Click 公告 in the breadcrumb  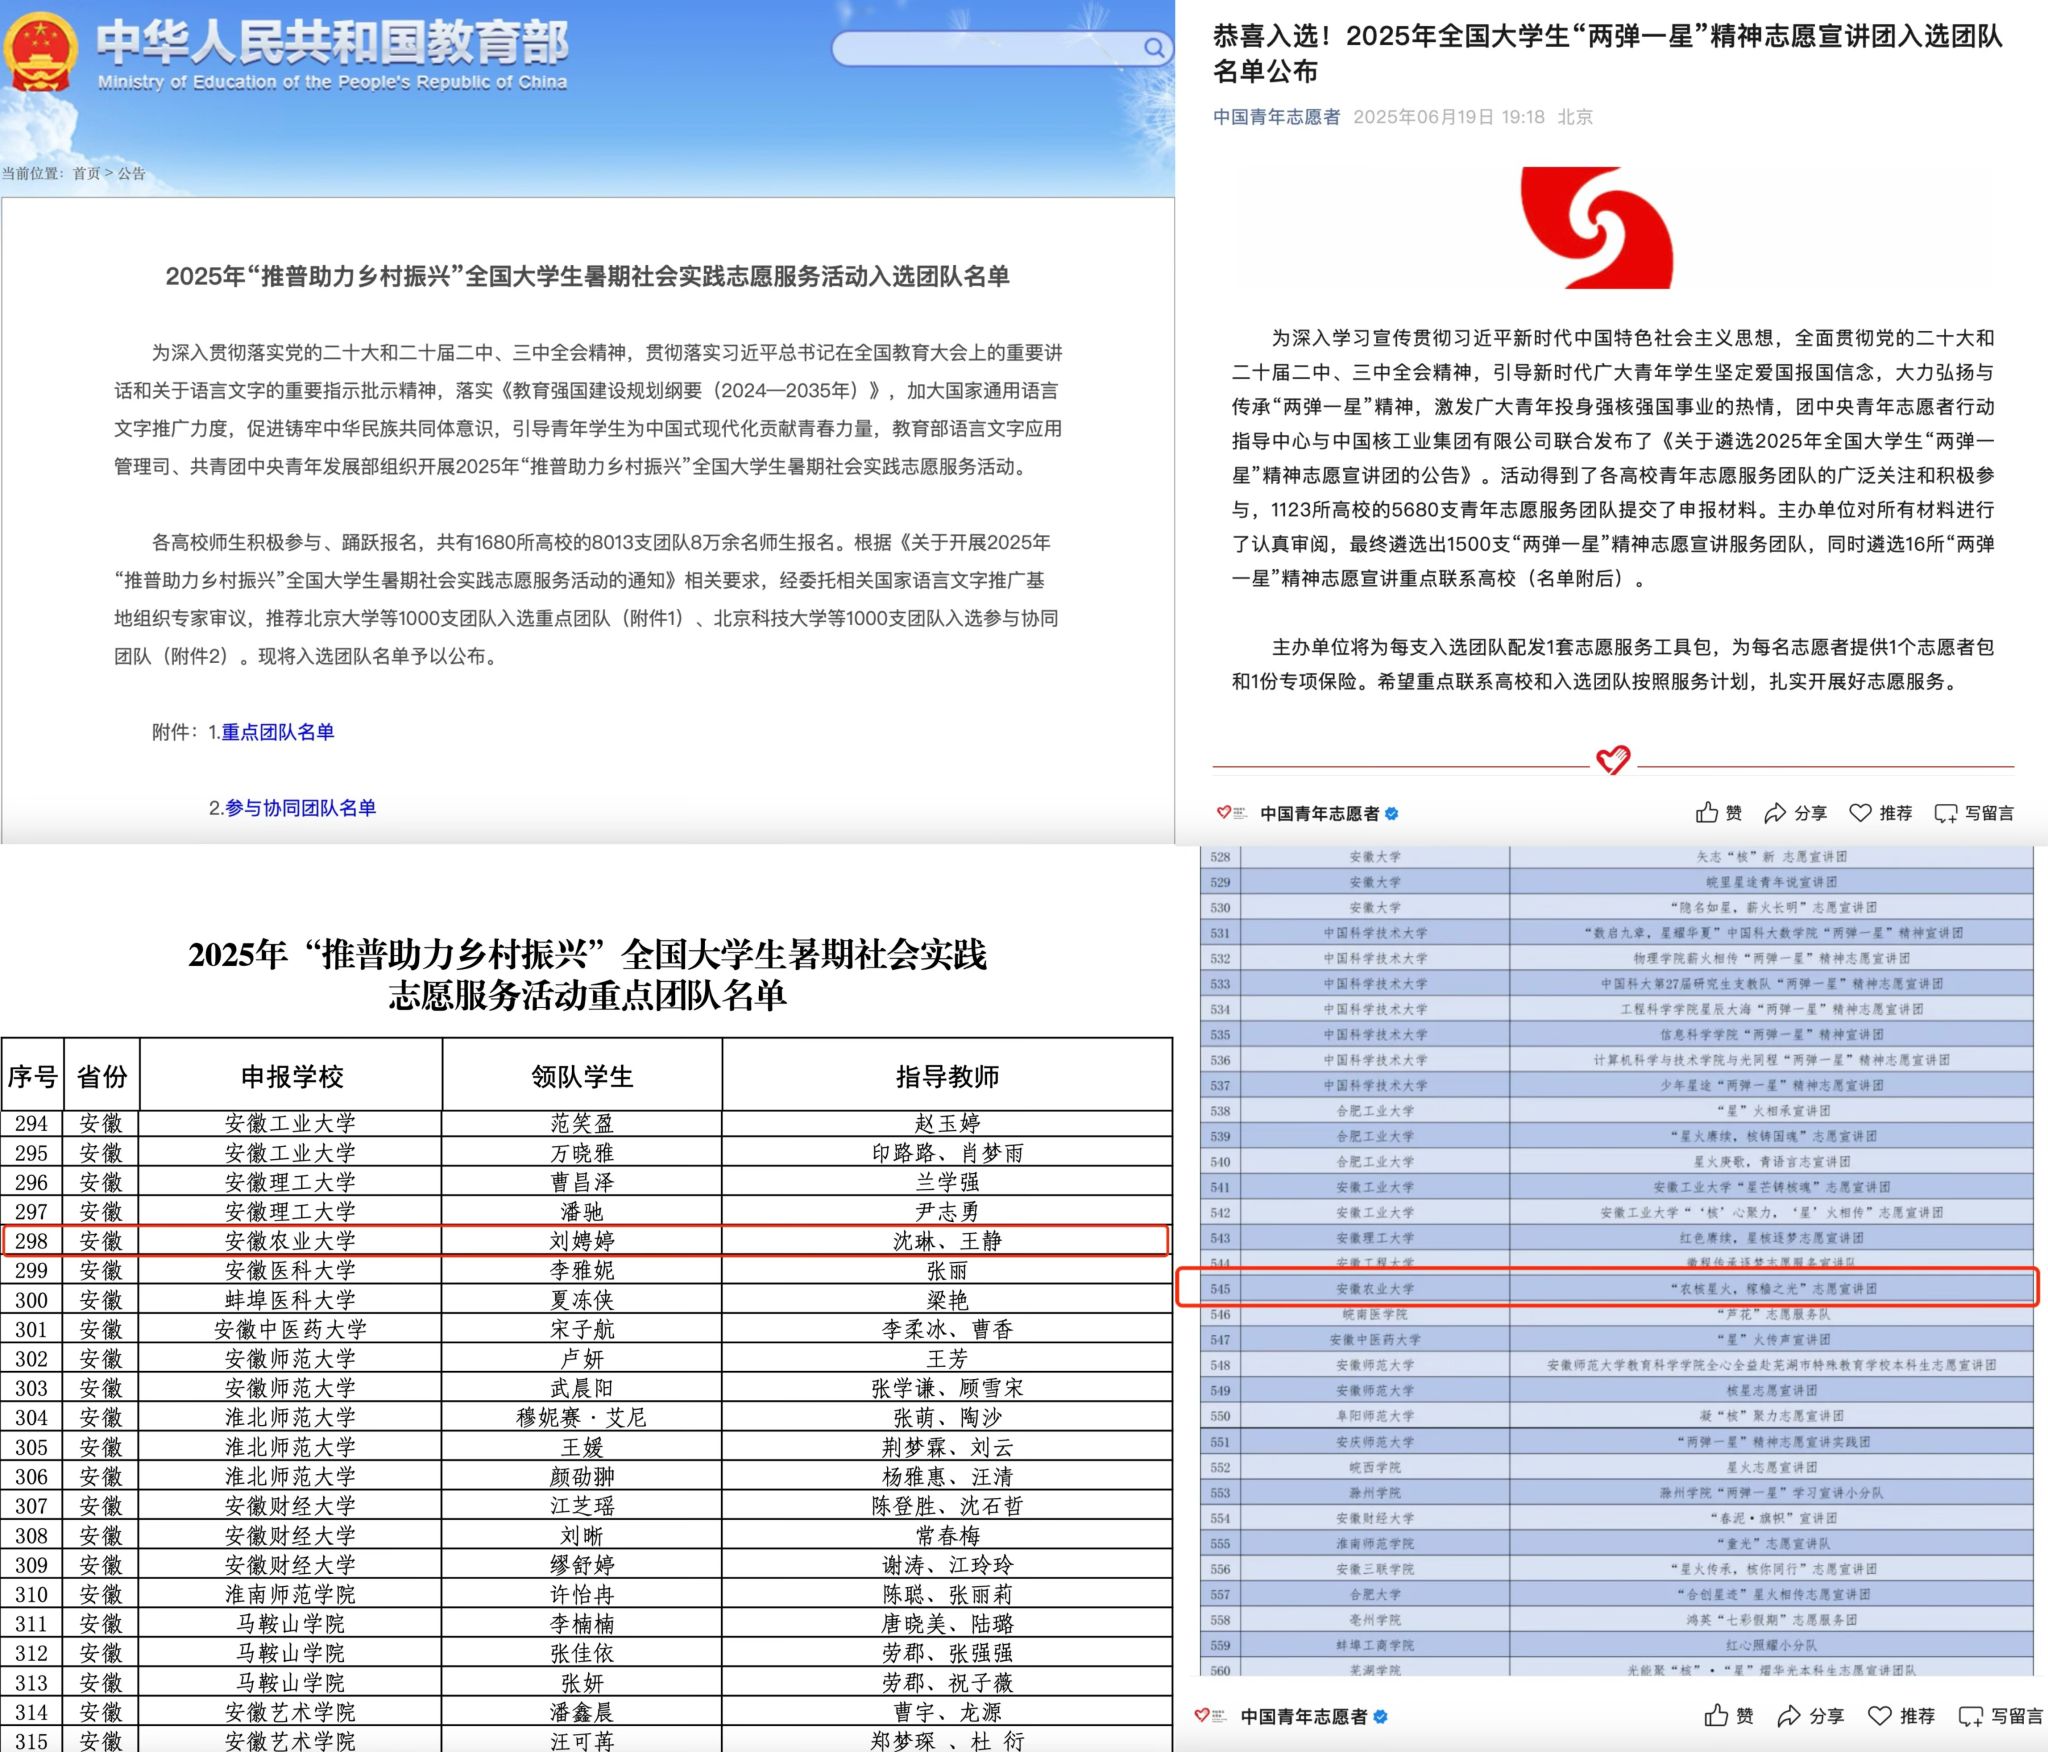(132, 173)
